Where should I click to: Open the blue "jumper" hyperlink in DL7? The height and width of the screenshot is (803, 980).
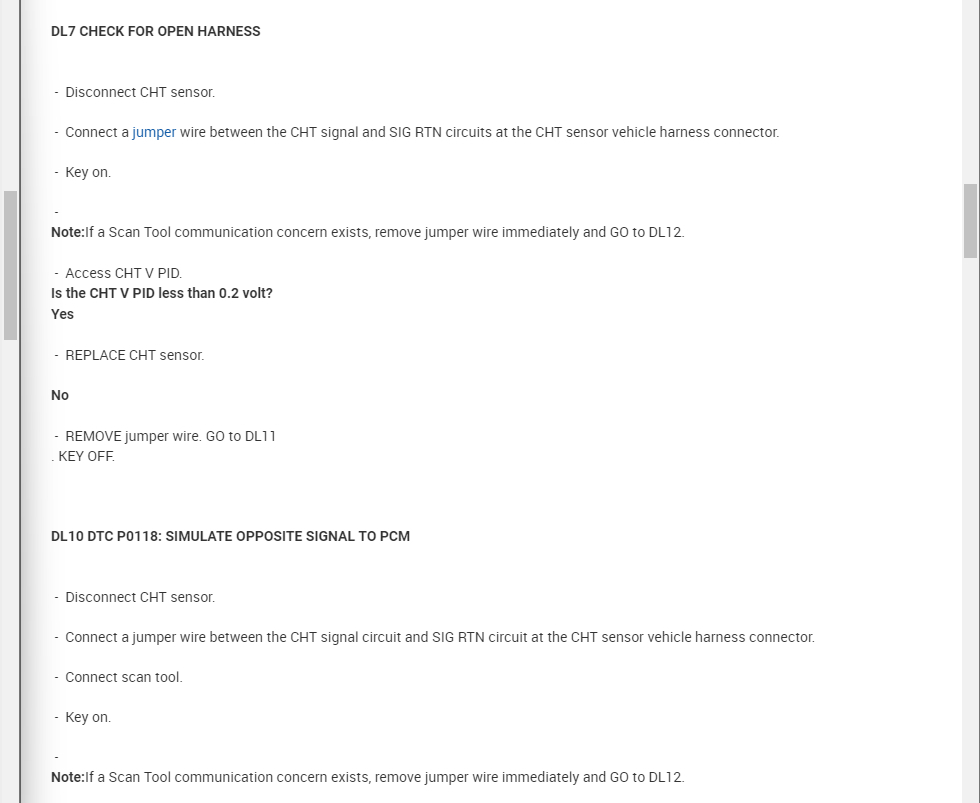[x=154, y=132]
